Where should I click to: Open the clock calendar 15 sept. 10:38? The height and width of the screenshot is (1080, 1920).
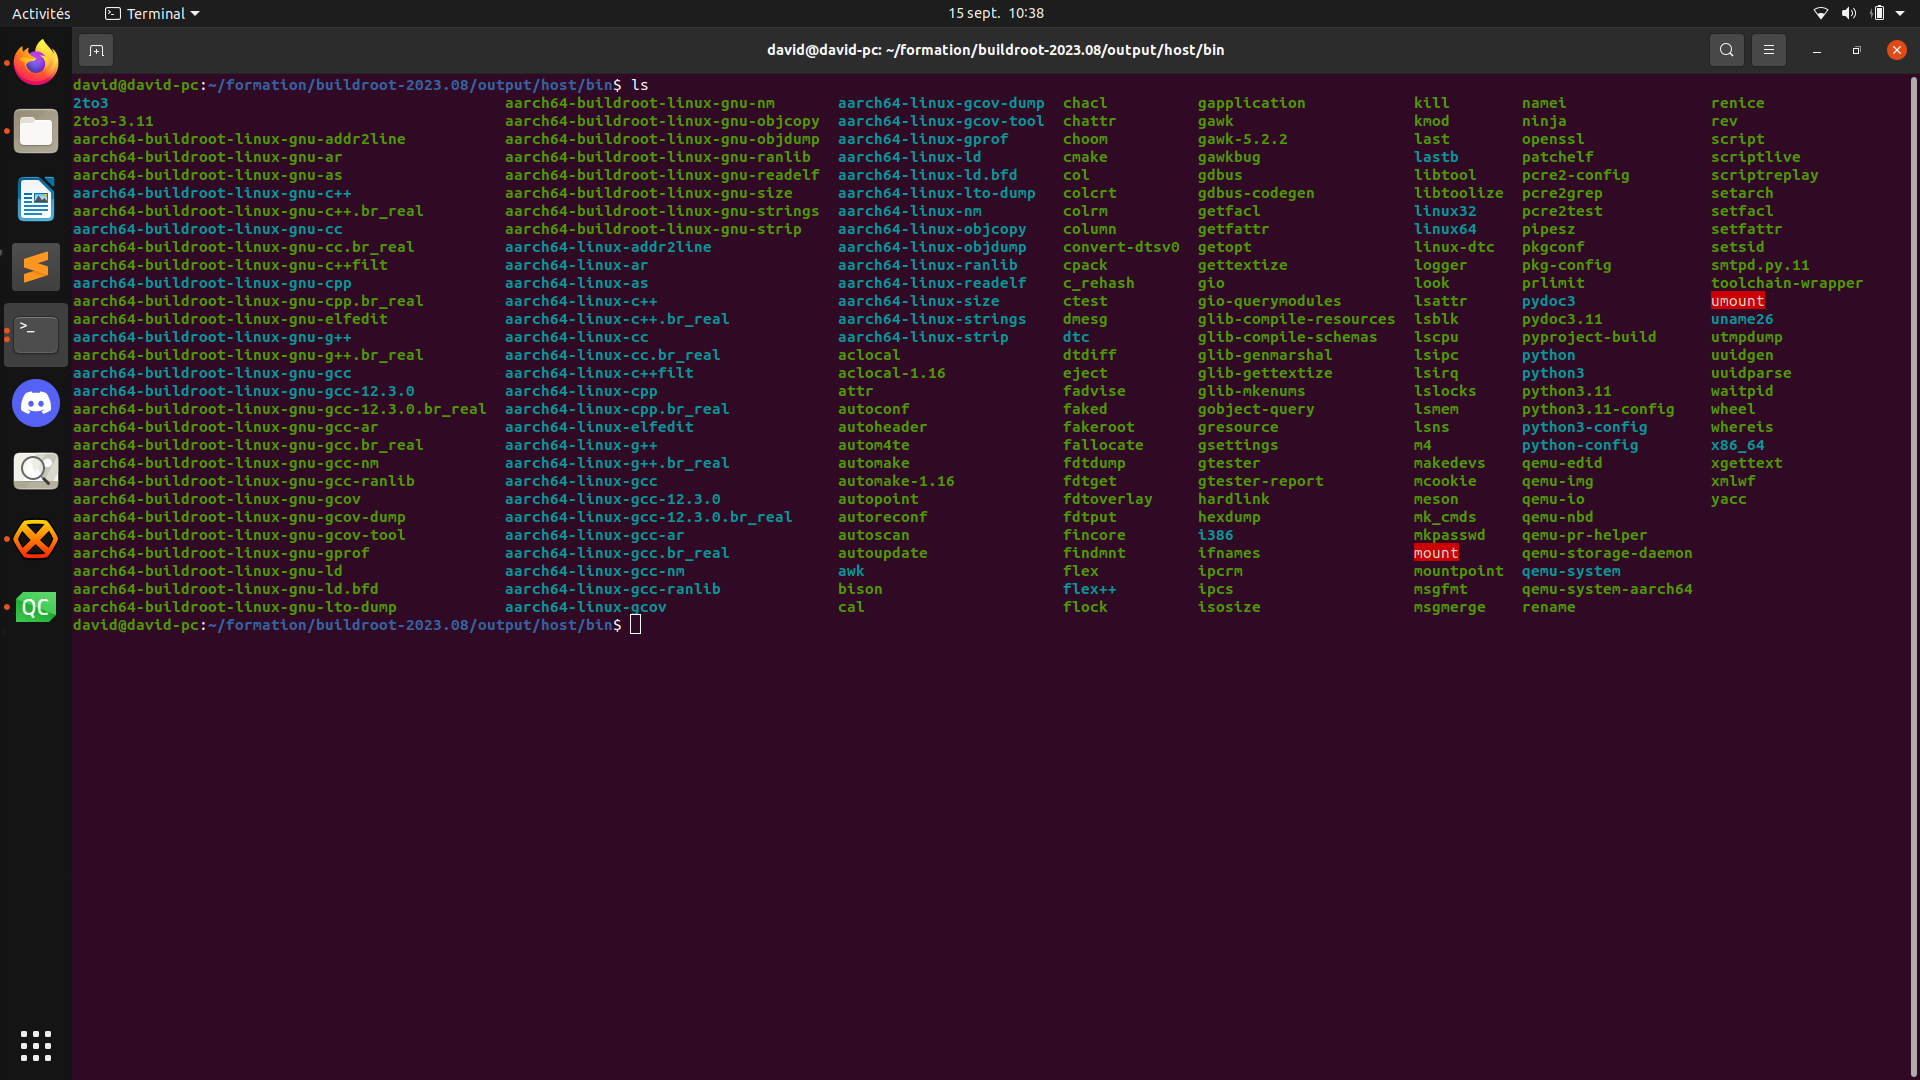coord(995,13)
